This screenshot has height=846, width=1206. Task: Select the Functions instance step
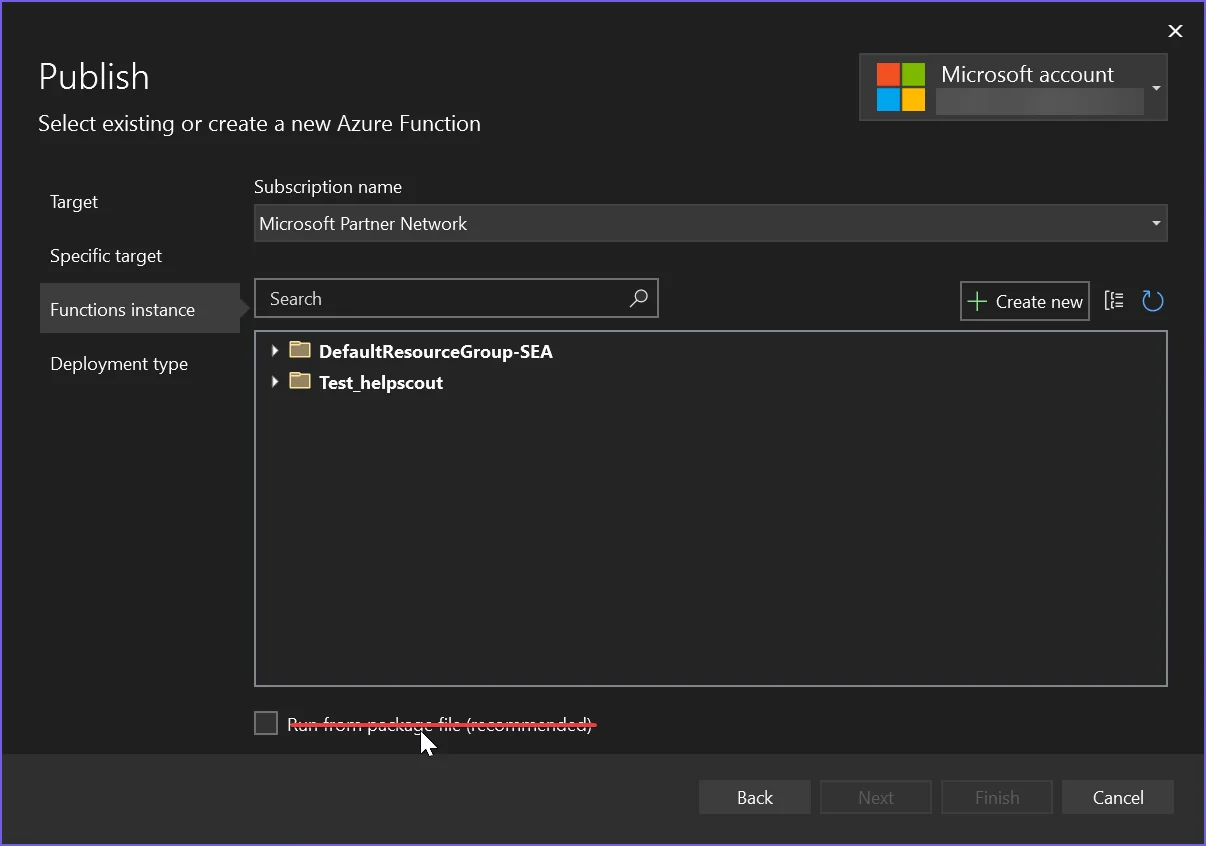(122, 310)
